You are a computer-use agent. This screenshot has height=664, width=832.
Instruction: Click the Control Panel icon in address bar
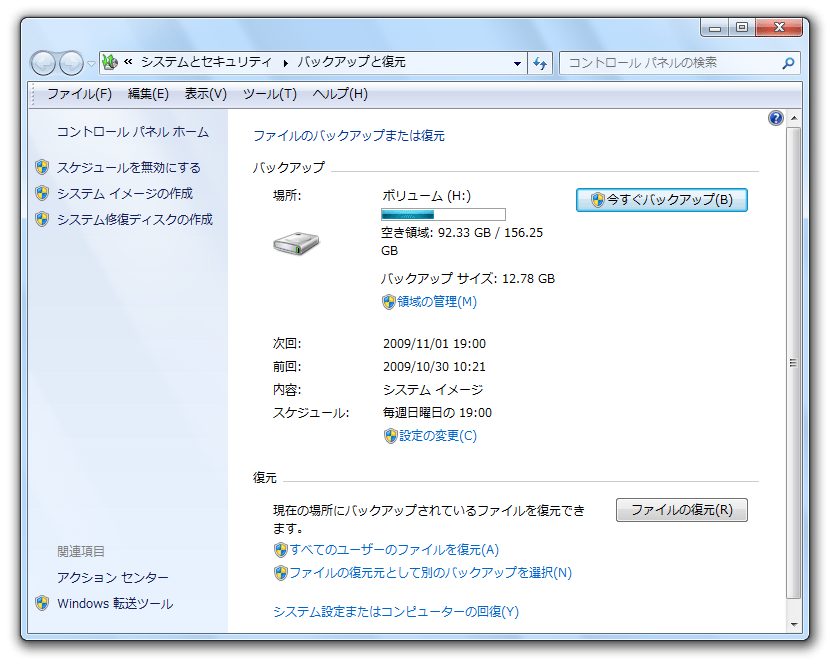click(x=110, y=62)
